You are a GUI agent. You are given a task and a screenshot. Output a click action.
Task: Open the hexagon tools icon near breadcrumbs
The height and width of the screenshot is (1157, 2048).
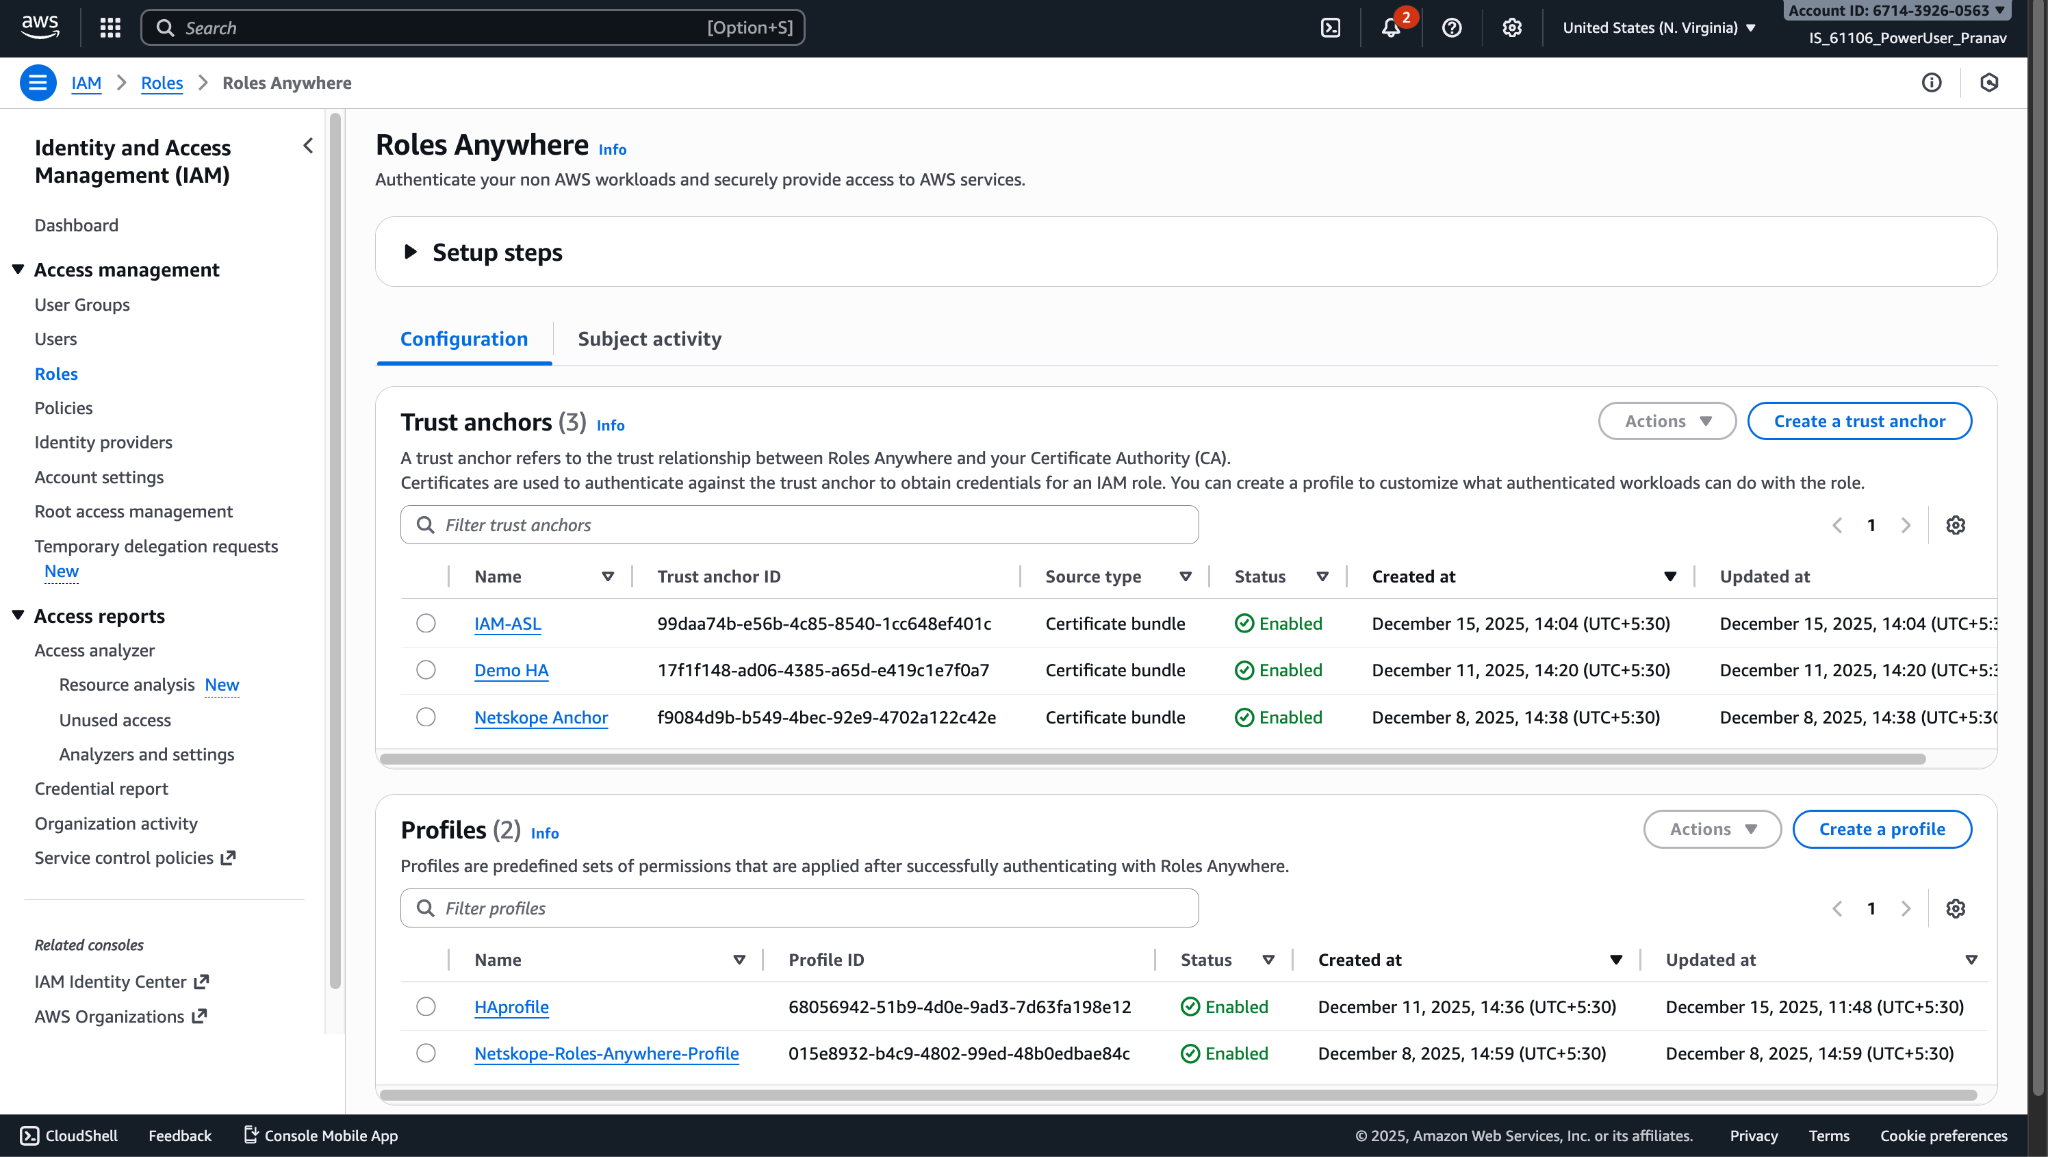click(1989, 83)
